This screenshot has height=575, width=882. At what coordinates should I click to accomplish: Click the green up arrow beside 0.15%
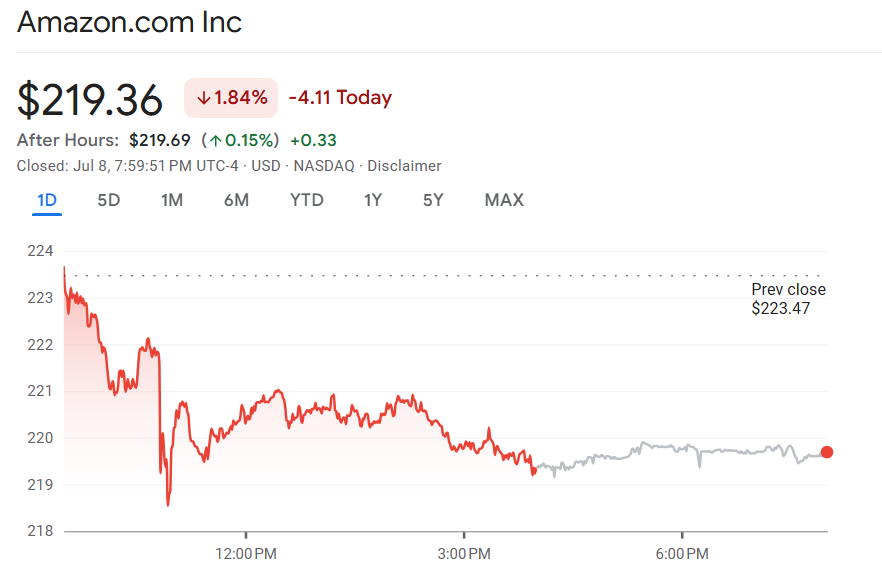coord(215,140)
